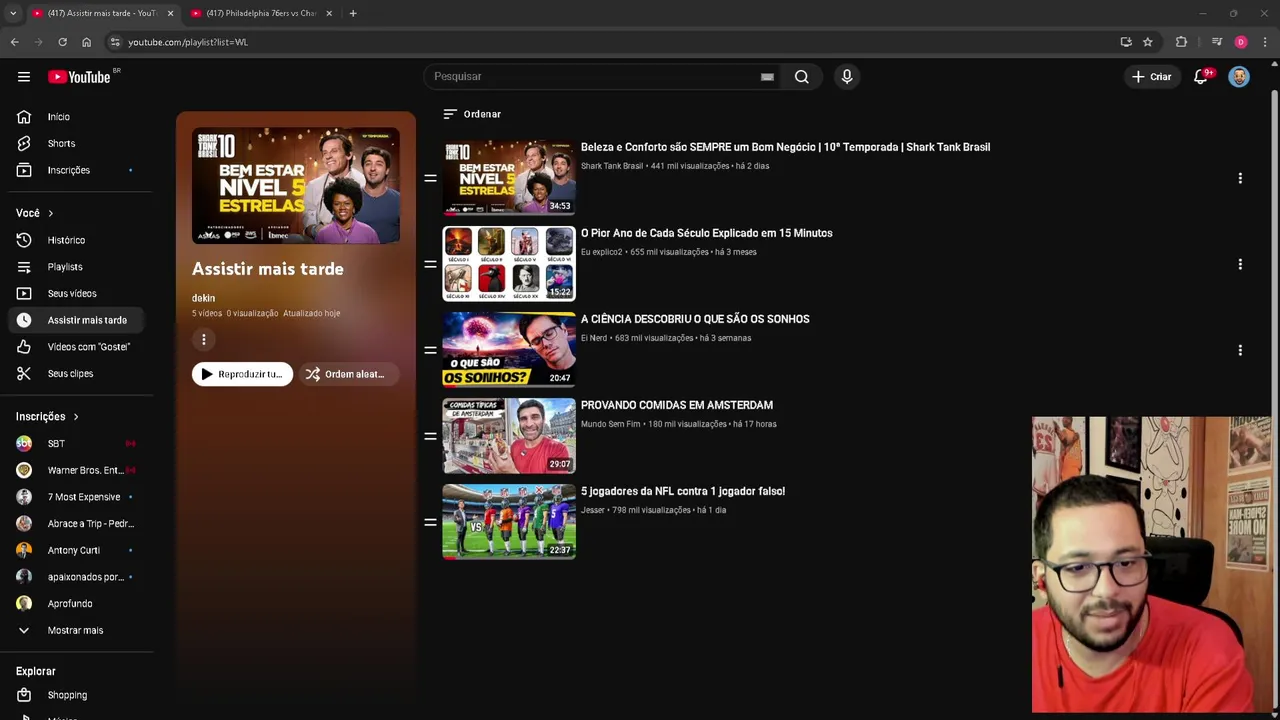Open Abrace a Trip channel
This screenshot has height=720, width=1280.
coord(78,523)
